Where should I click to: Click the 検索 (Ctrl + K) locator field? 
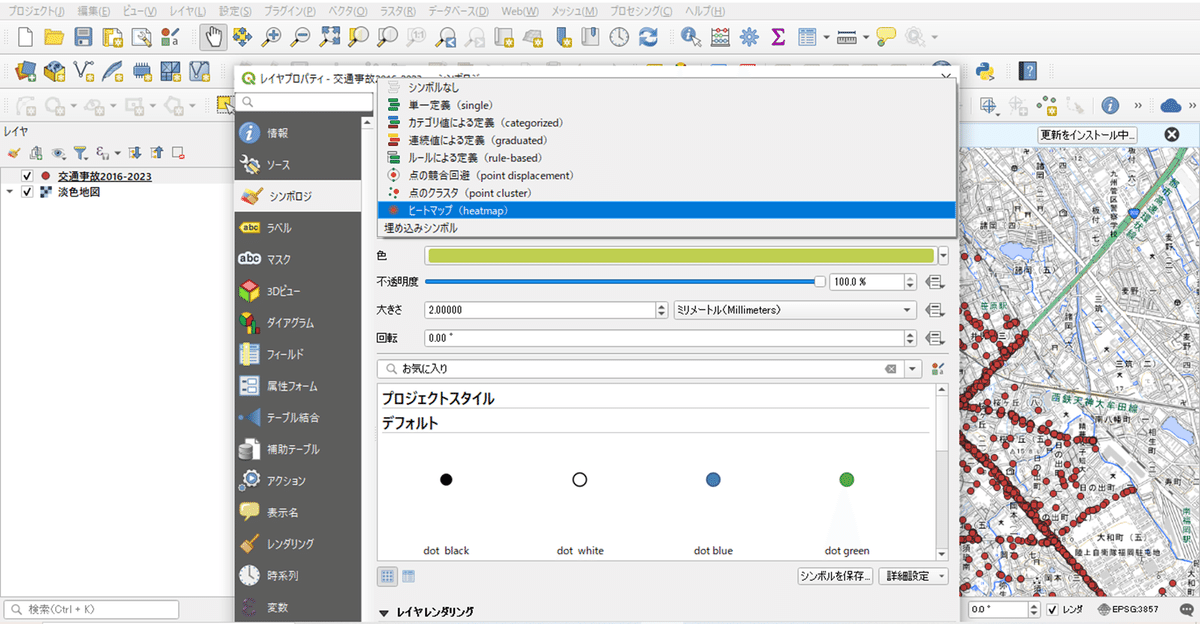tap(92, 609)
